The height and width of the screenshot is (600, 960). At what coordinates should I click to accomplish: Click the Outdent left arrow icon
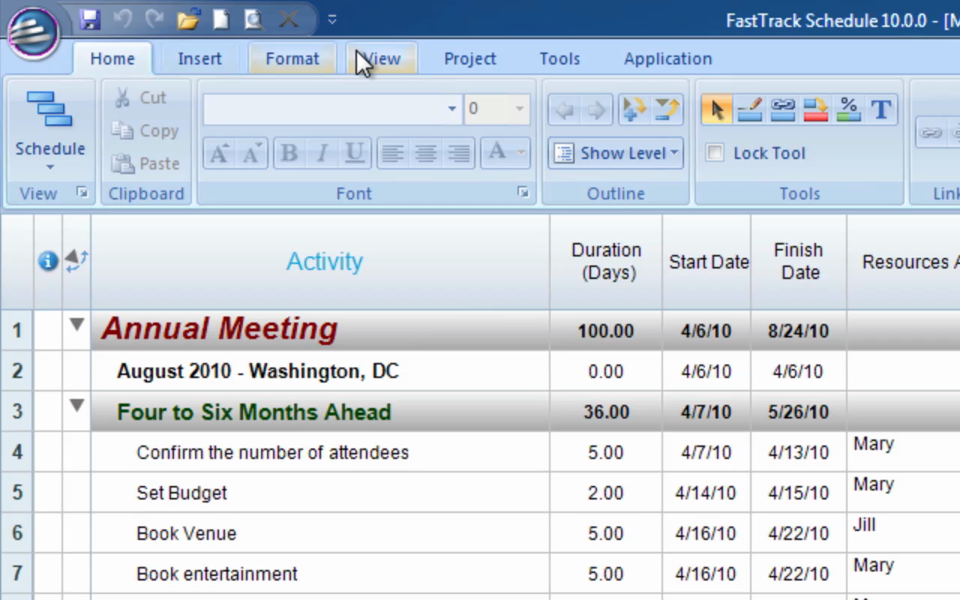coord(564,110)
